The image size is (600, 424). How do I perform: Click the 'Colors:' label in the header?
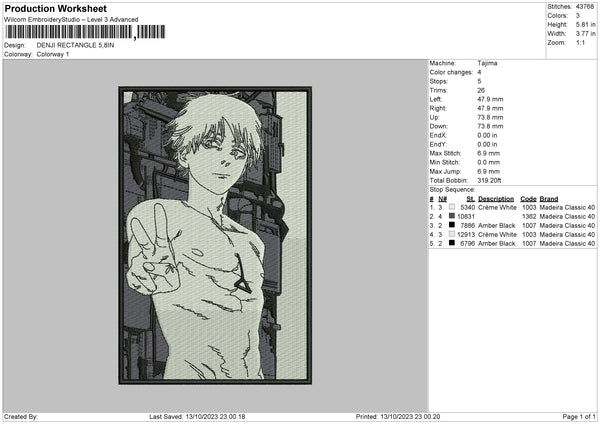click(x=557, y=16)
